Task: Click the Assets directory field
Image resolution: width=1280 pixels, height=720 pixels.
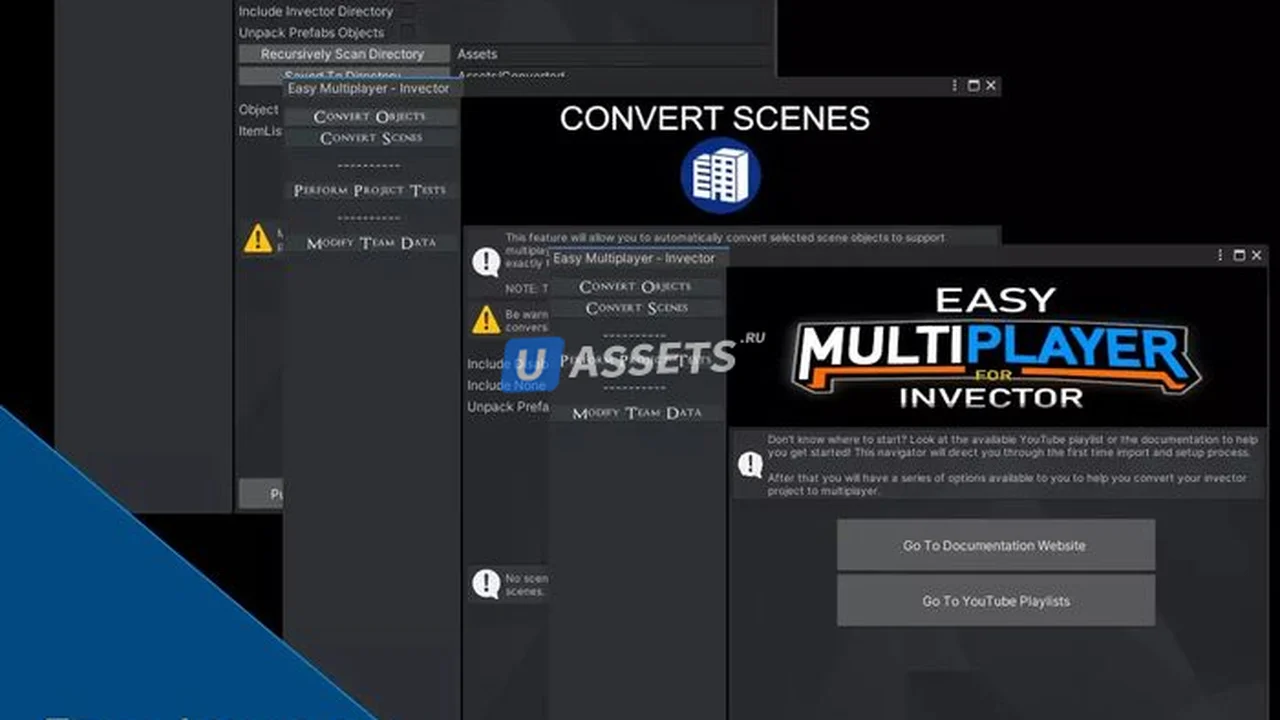Action: (x=612, y=54)
